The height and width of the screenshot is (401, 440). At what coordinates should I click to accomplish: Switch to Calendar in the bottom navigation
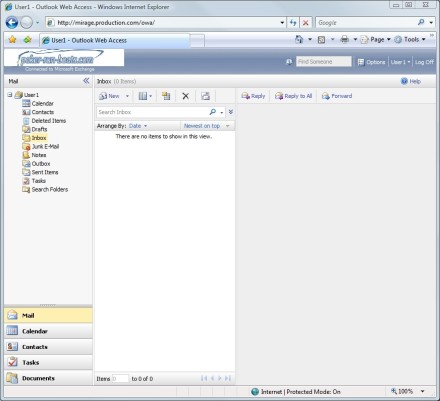tap(48, 331)
